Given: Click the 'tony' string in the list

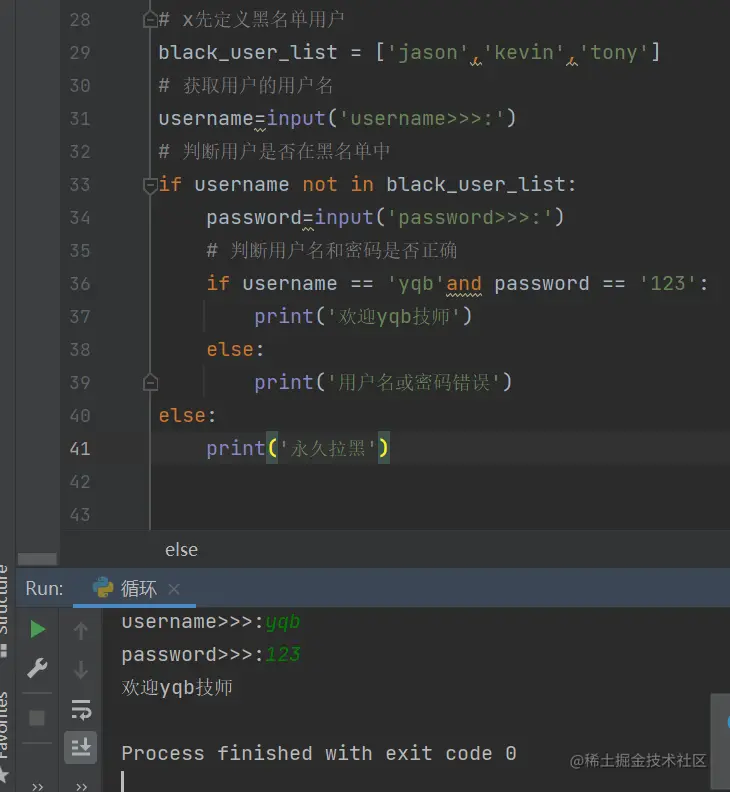Looking at the screenshot, I should point(613,53).
